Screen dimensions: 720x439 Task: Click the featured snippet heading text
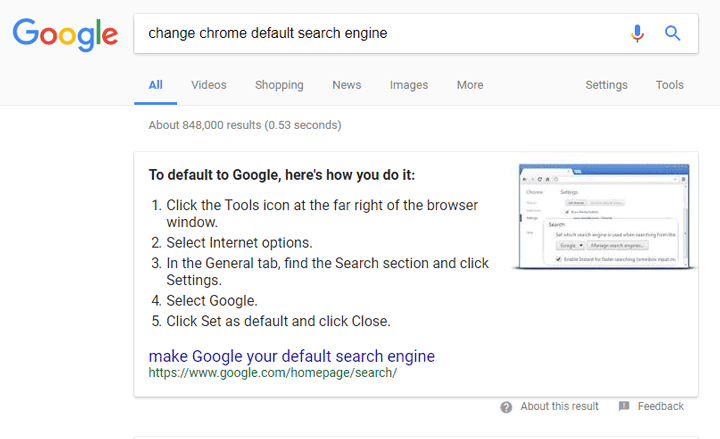(281, 175)
